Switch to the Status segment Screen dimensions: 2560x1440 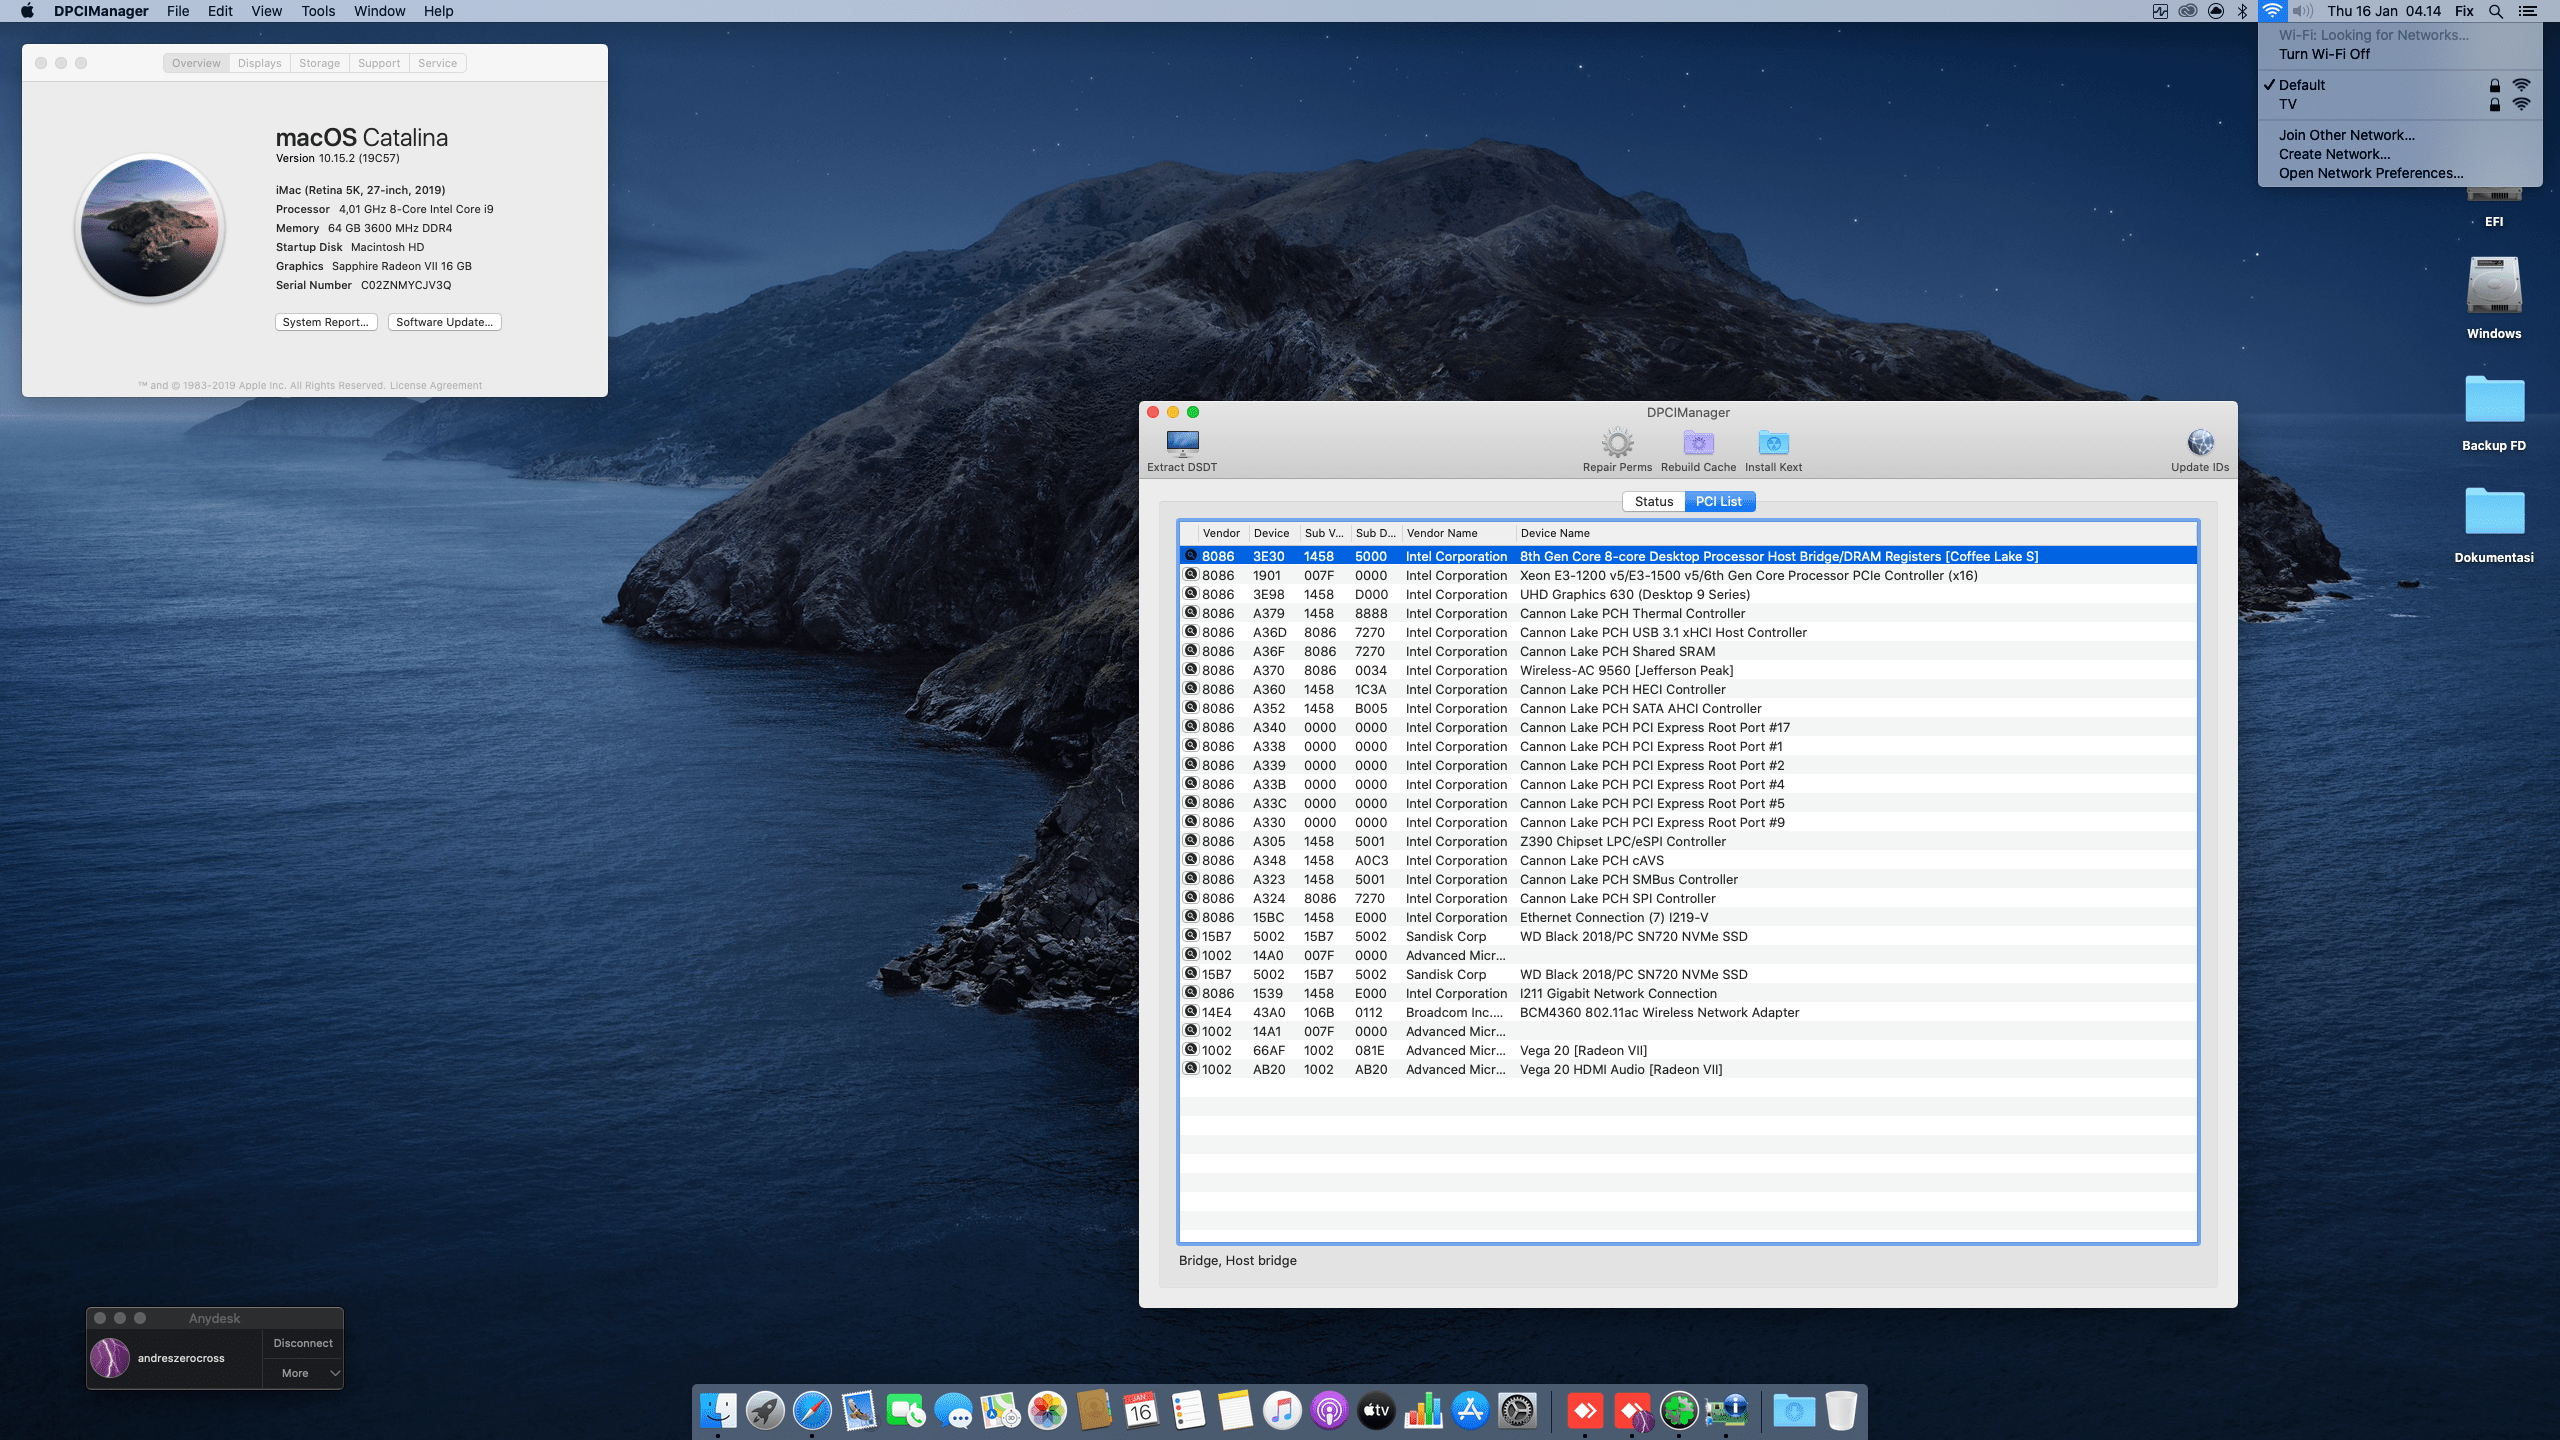click(1653, 501)
